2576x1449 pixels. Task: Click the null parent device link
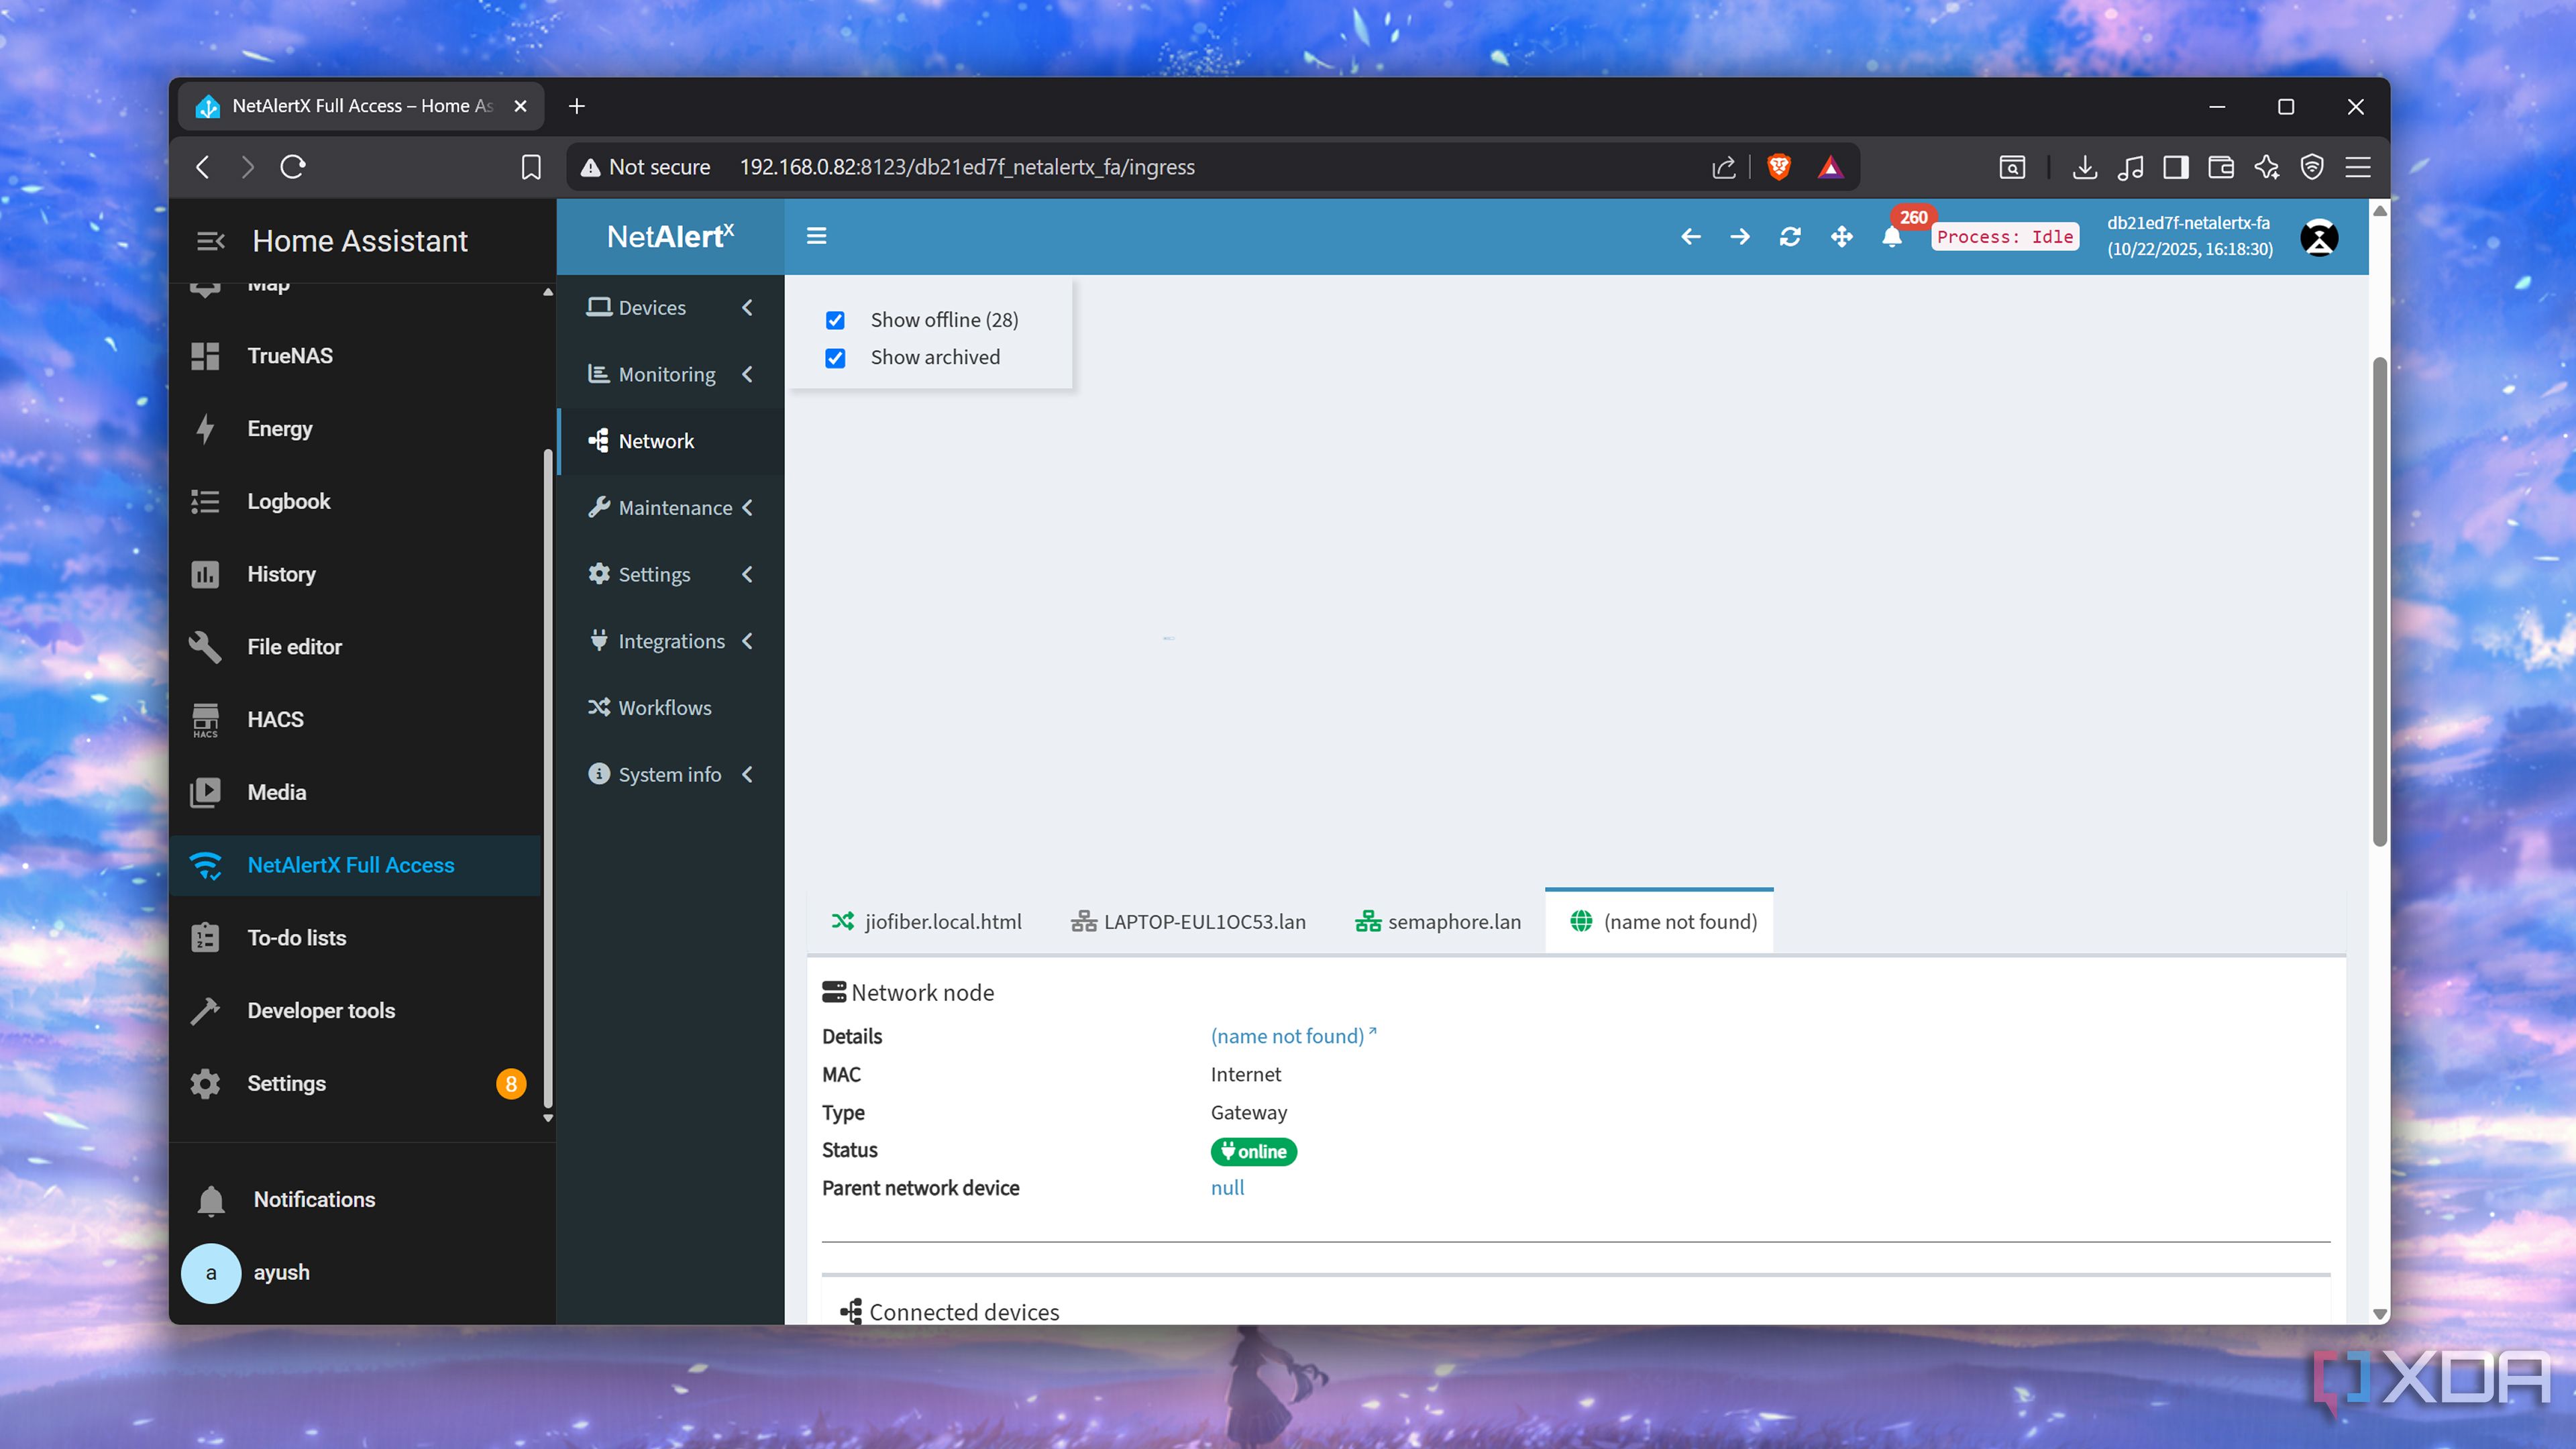[1227, 1188]
